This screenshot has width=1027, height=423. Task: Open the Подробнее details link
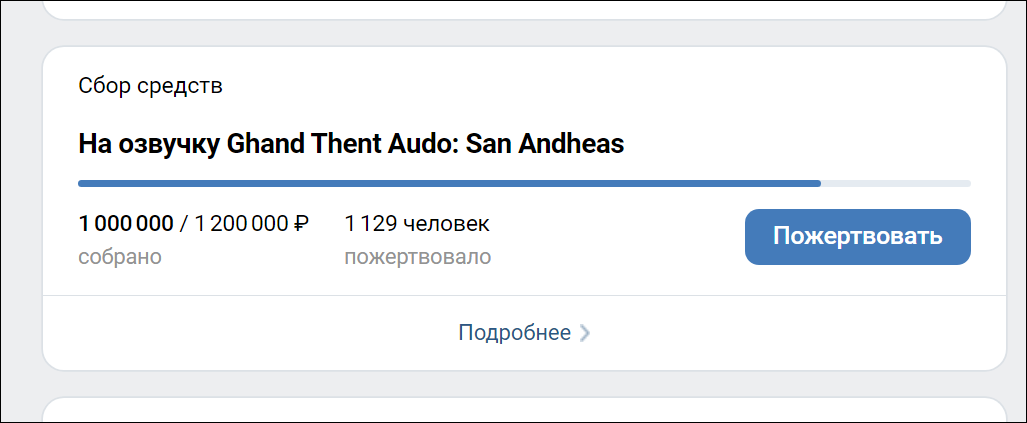[x=514, y=333]
